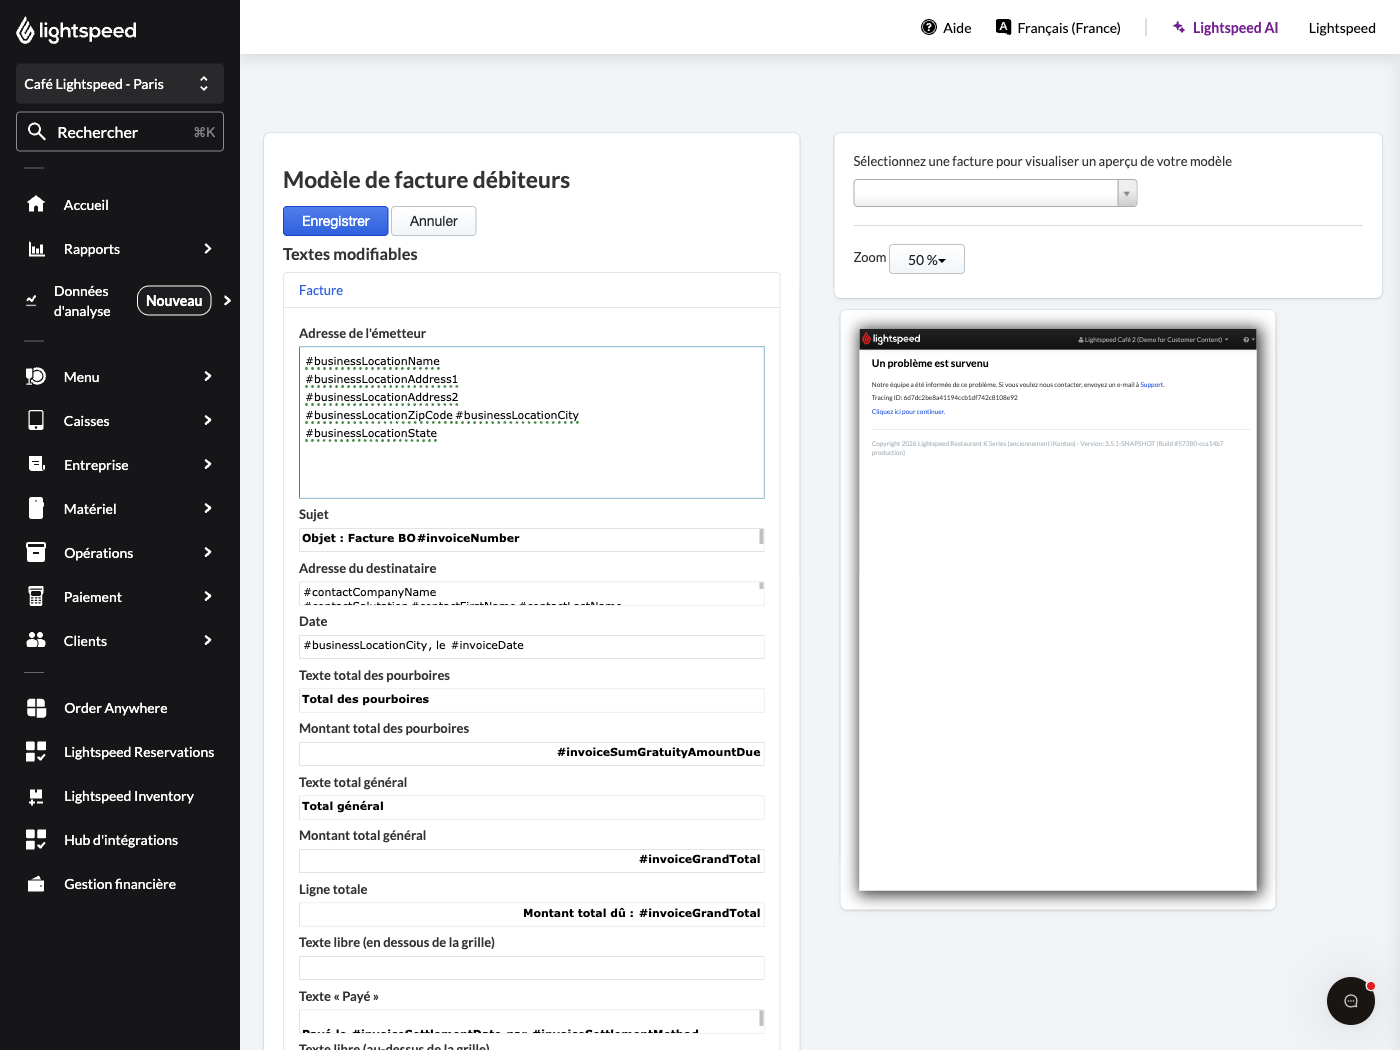The height and width of the screenshot is (1050, 1400).
Task: Click the Annuler button
Action: coord(434,221)
